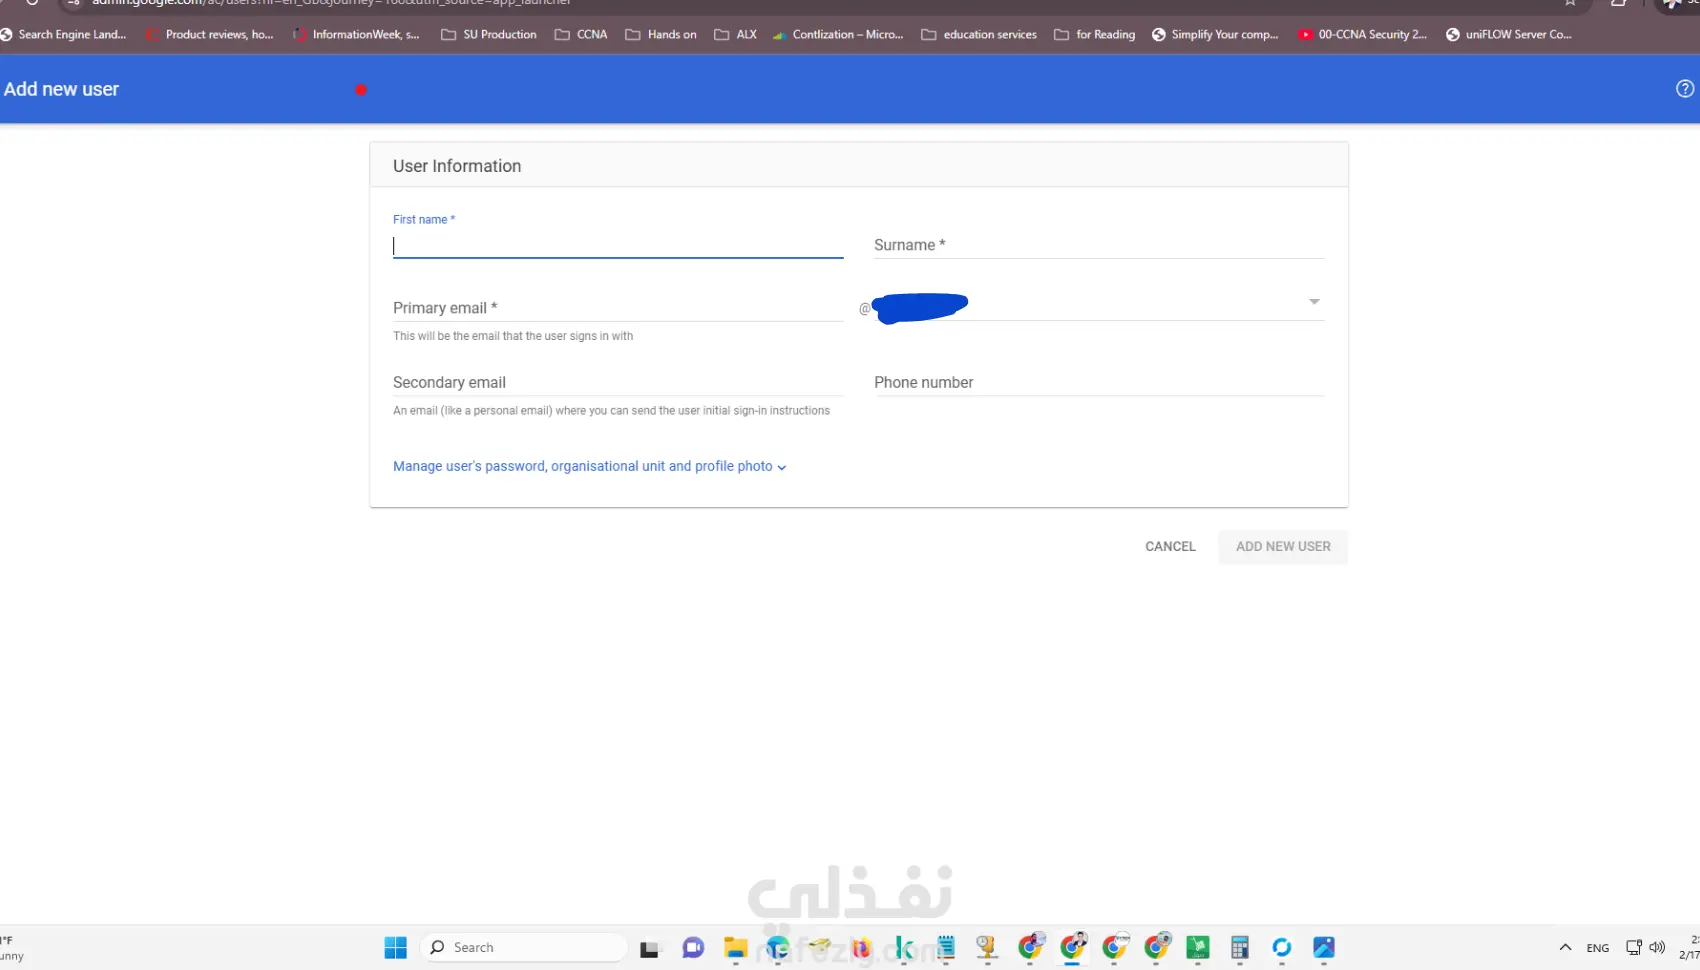Screen dimensions: 1700x970
Task: Open the Product reviews bookmark
Action: [210, 34]
